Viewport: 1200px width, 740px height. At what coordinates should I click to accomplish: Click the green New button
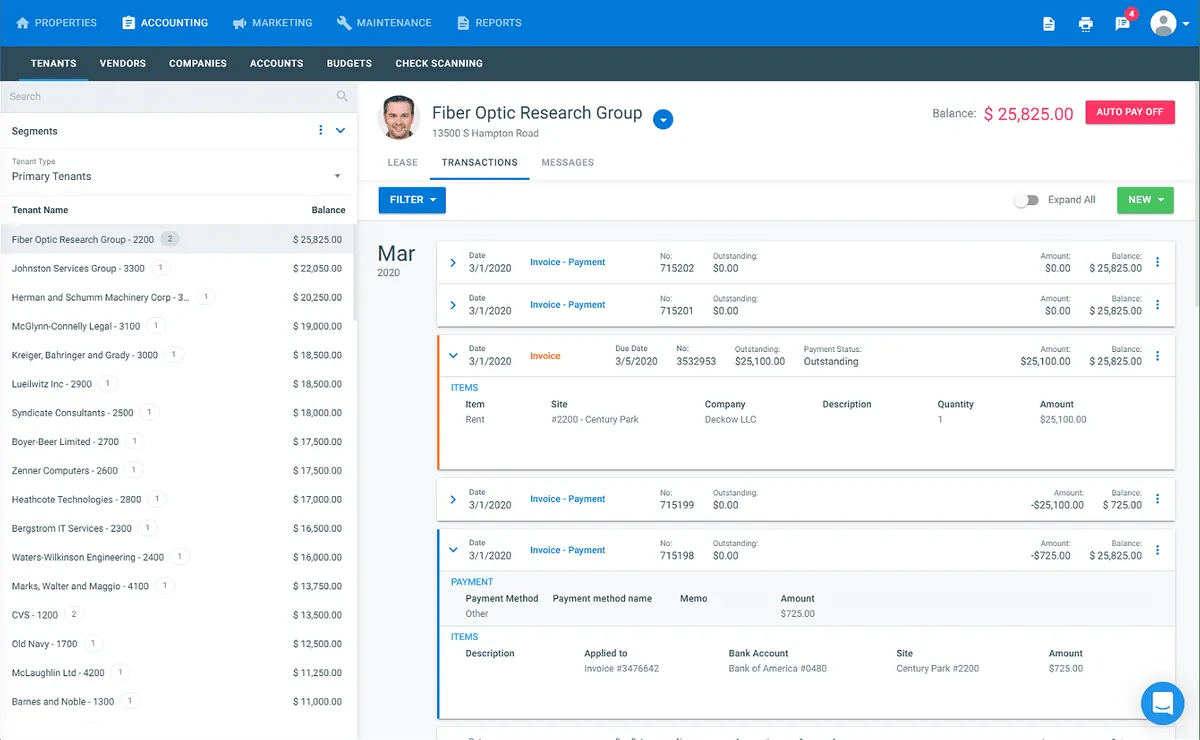click(1144, 200)
